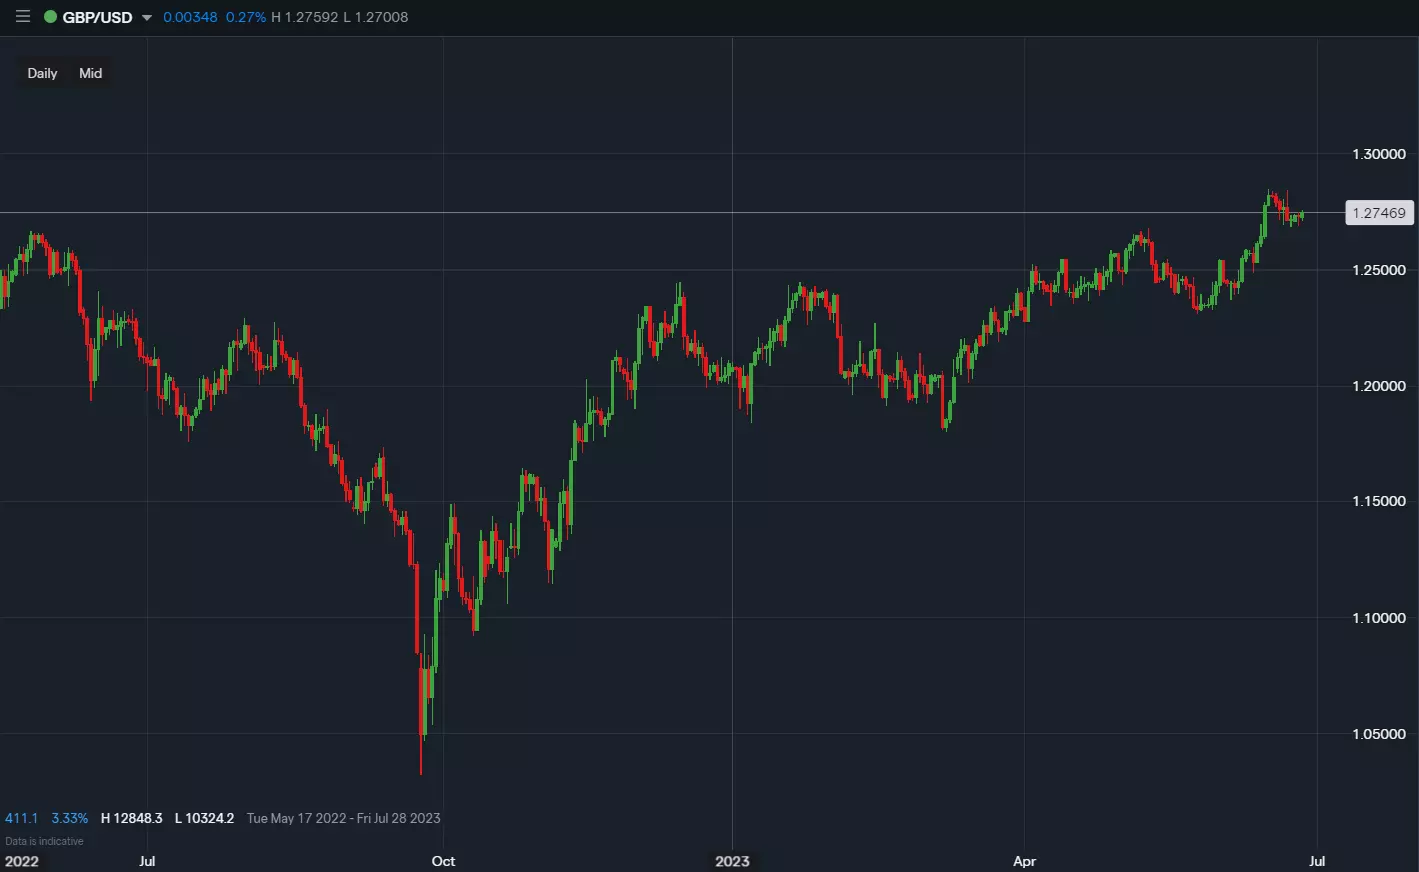1419x872 pixels.
Task: Click the percentage change 0.27%
Action: 246,17
